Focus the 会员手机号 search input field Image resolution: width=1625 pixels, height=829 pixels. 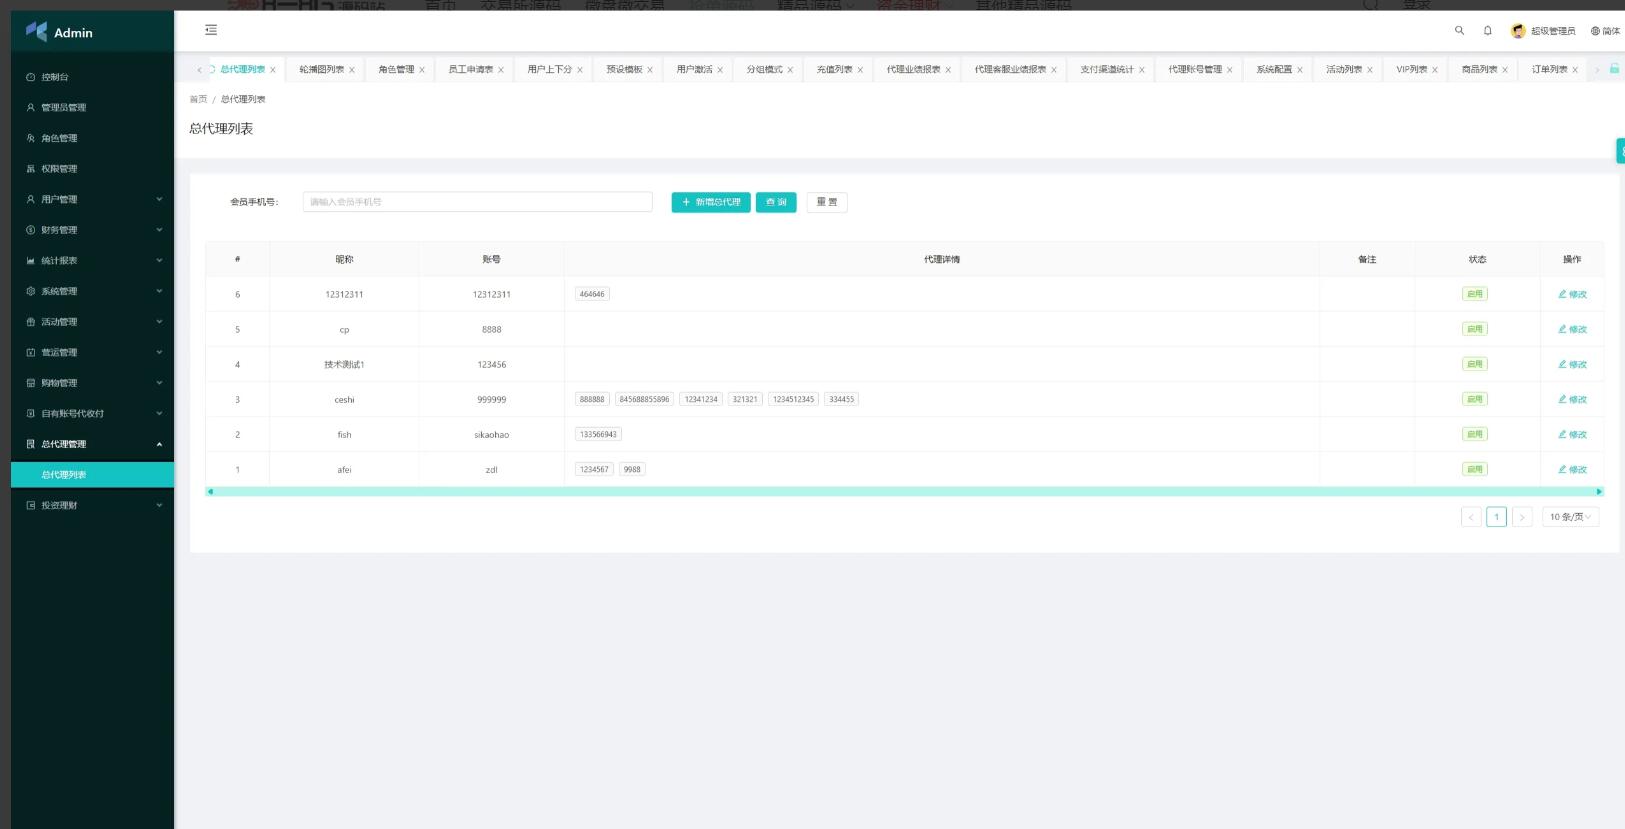coord(477,202)
